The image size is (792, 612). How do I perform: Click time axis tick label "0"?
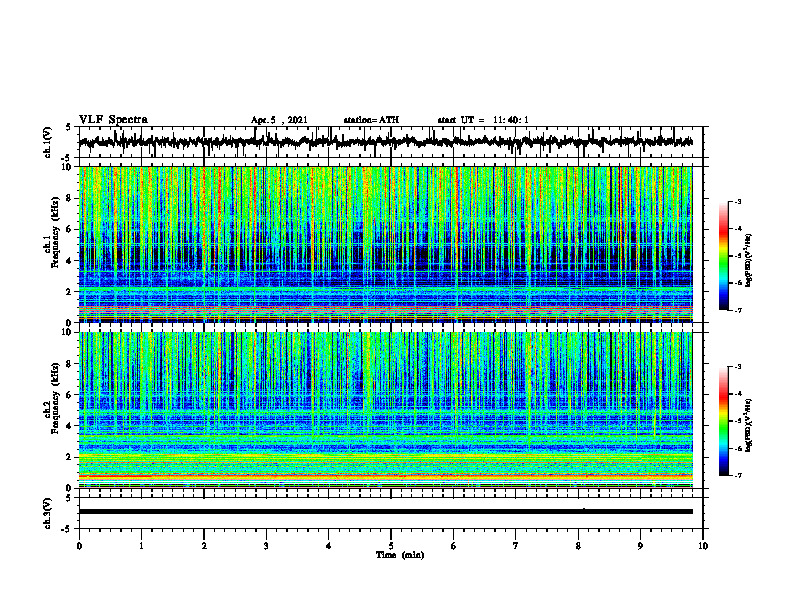[79, 546]
